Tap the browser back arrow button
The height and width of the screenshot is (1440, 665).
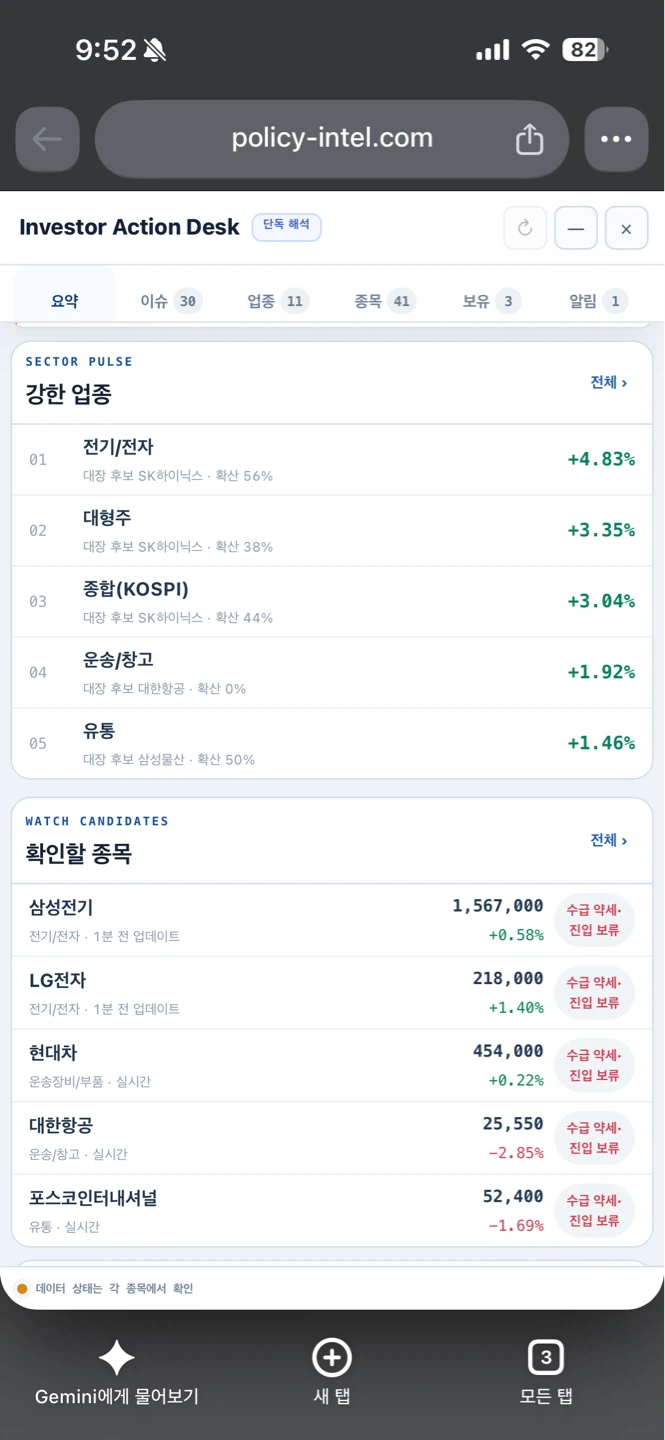coord(47,139)
